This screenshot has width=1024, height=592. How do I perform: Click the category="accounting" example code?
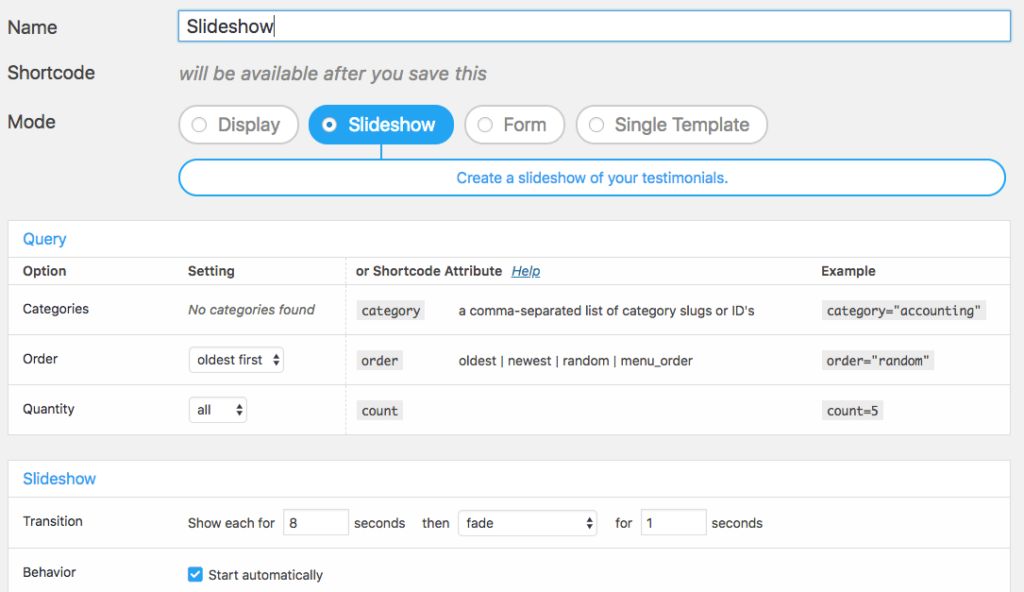tap(903, 310)
